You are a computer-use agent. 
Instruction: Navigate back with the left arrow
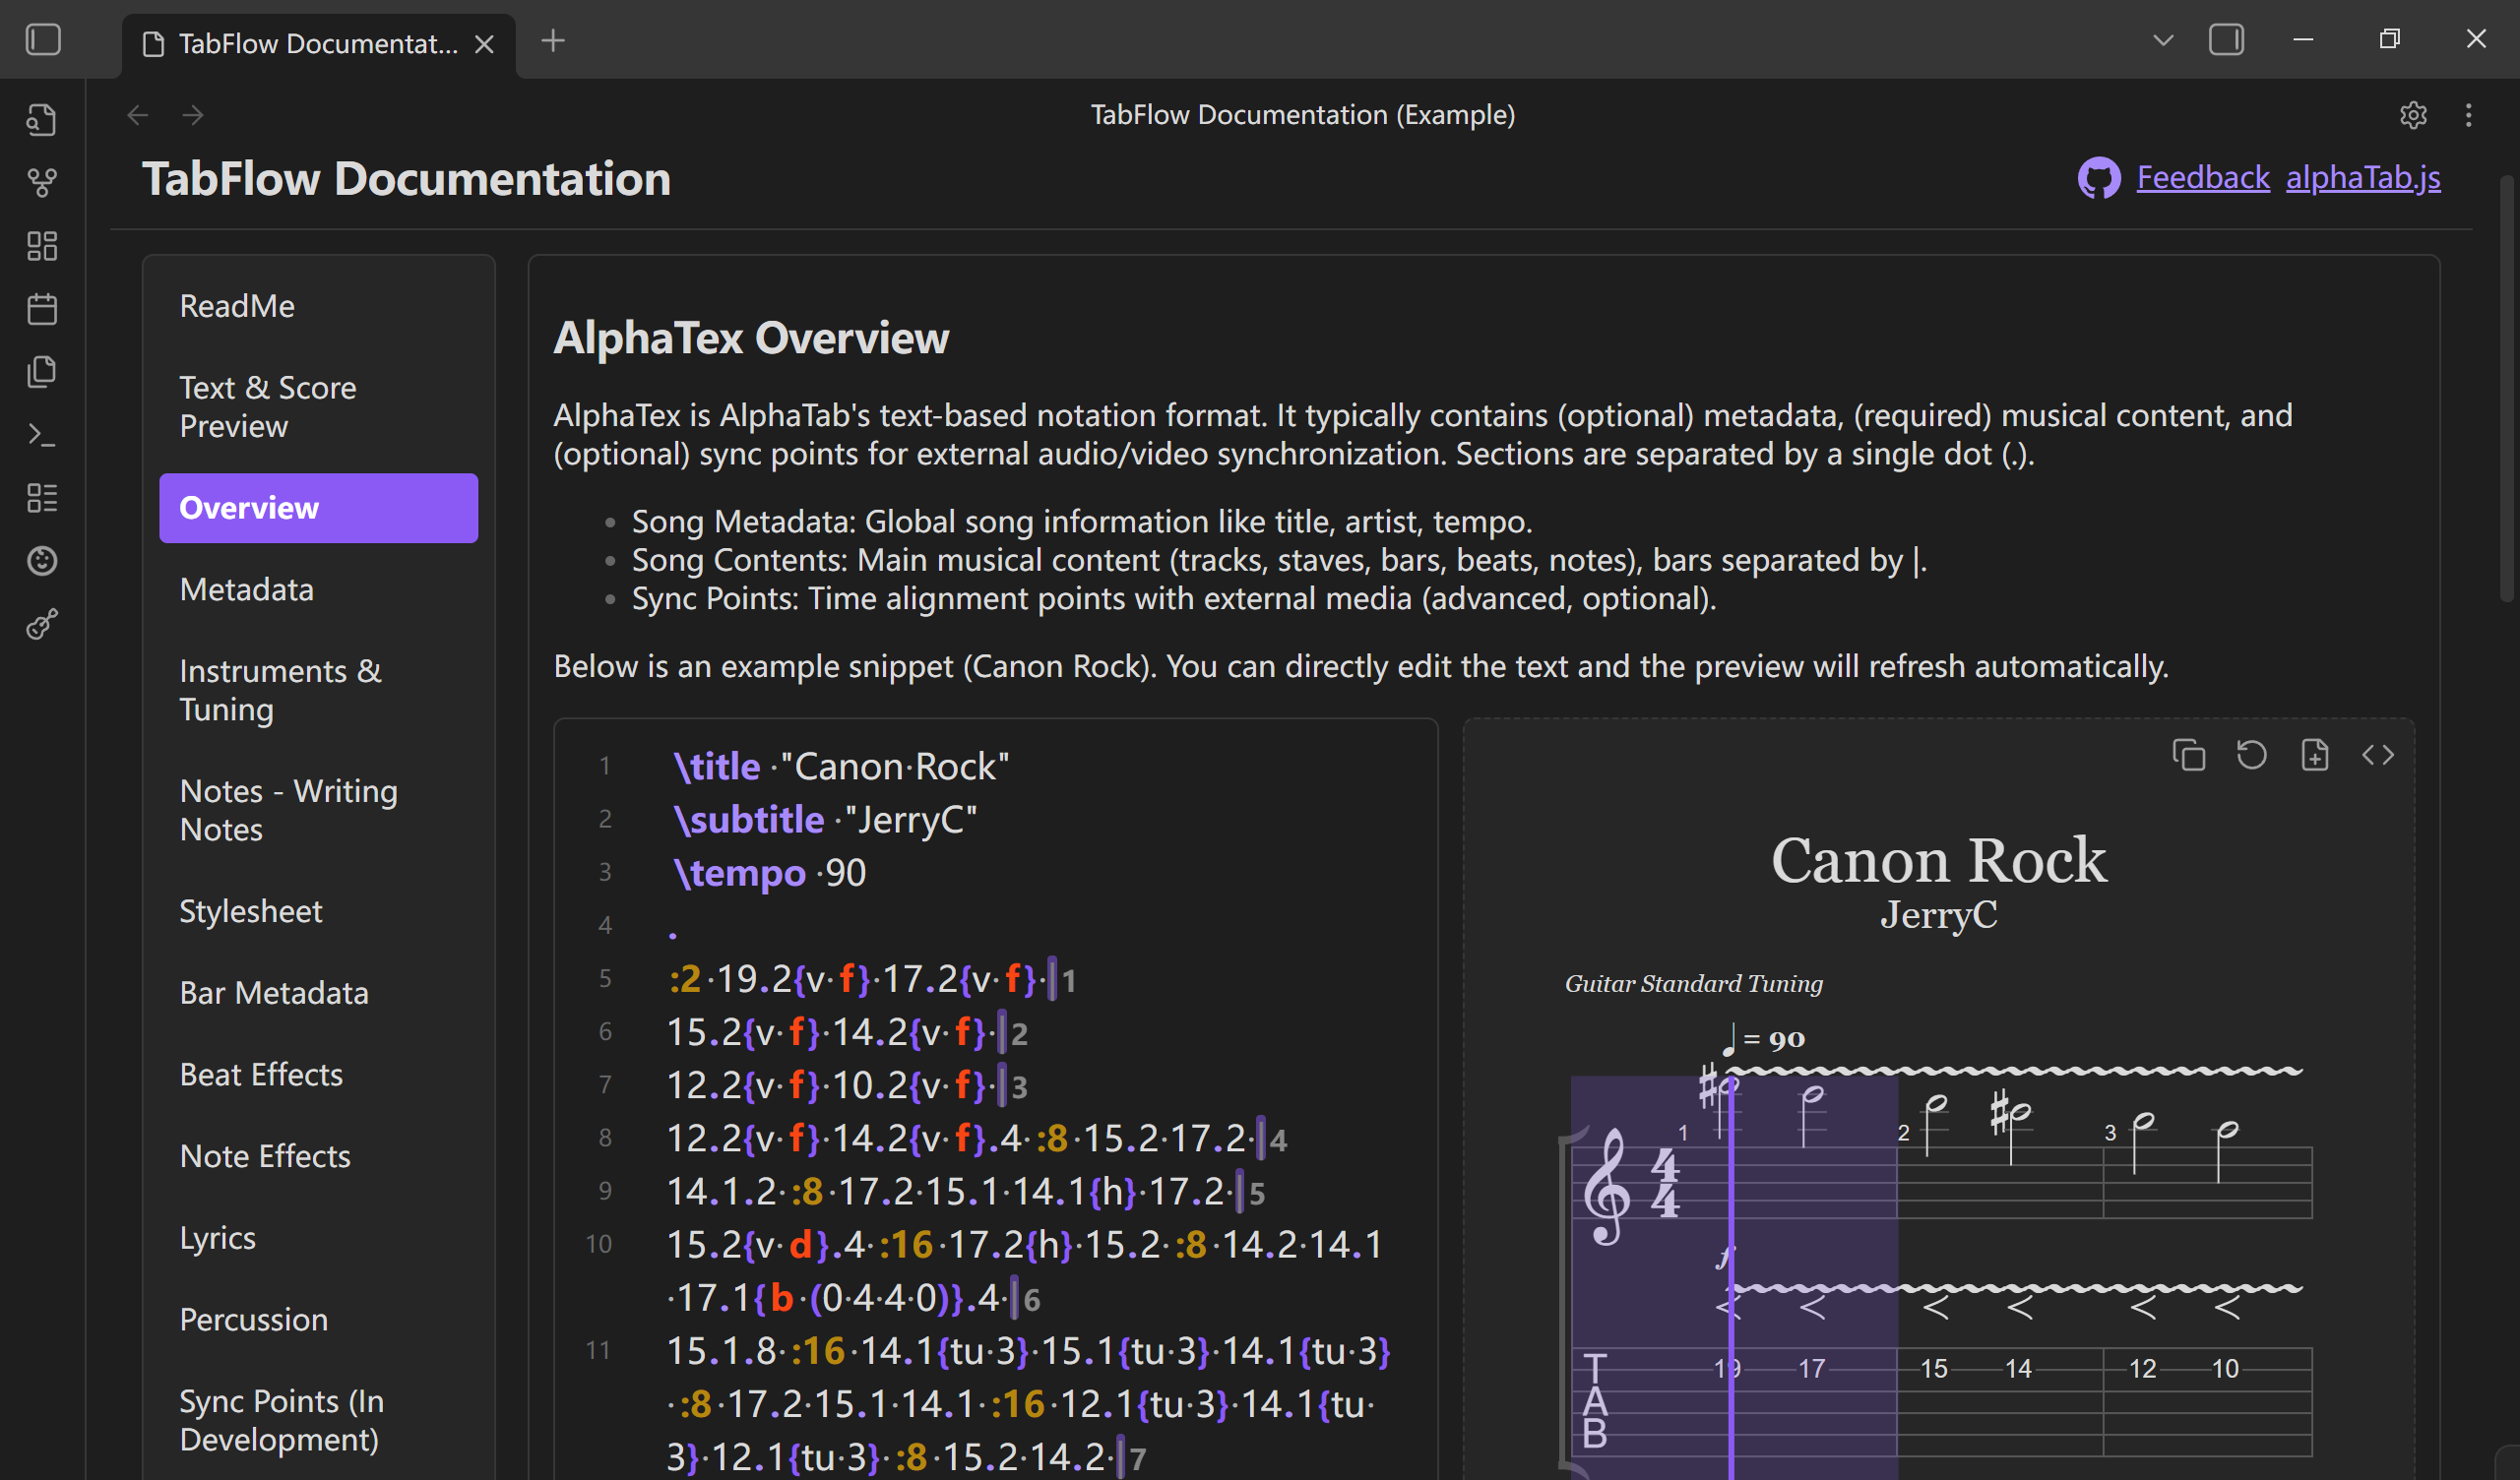click(x=138, y=115)
